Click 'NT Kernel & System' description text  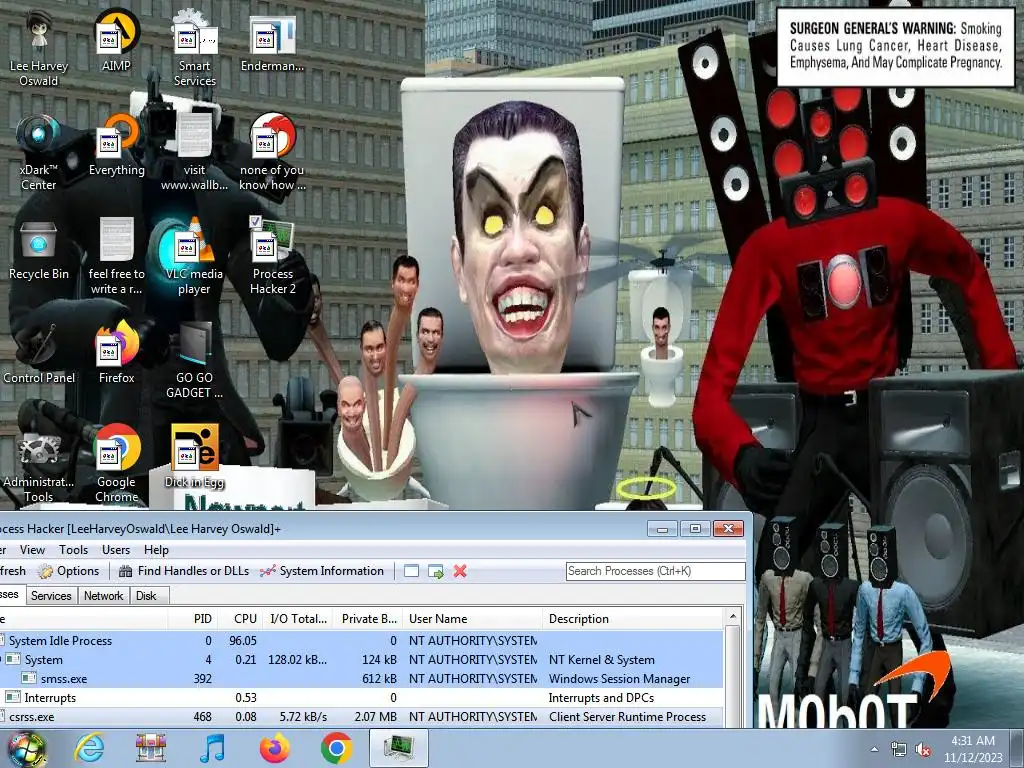[601, 660]
